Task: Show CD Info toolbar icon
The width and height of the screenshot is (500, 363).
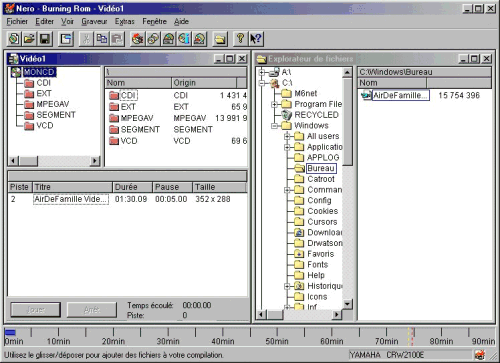Action: (x=184, y=39)
